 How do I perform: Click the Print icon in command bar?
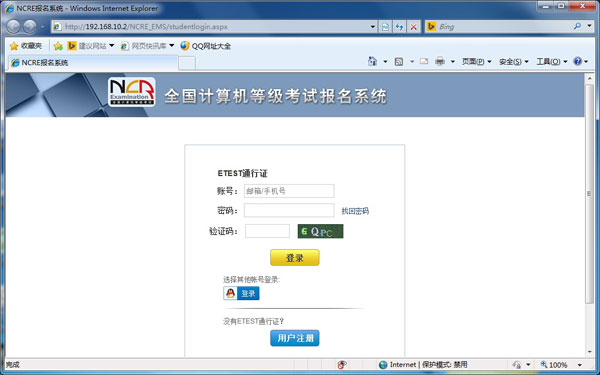coord(440,61)
